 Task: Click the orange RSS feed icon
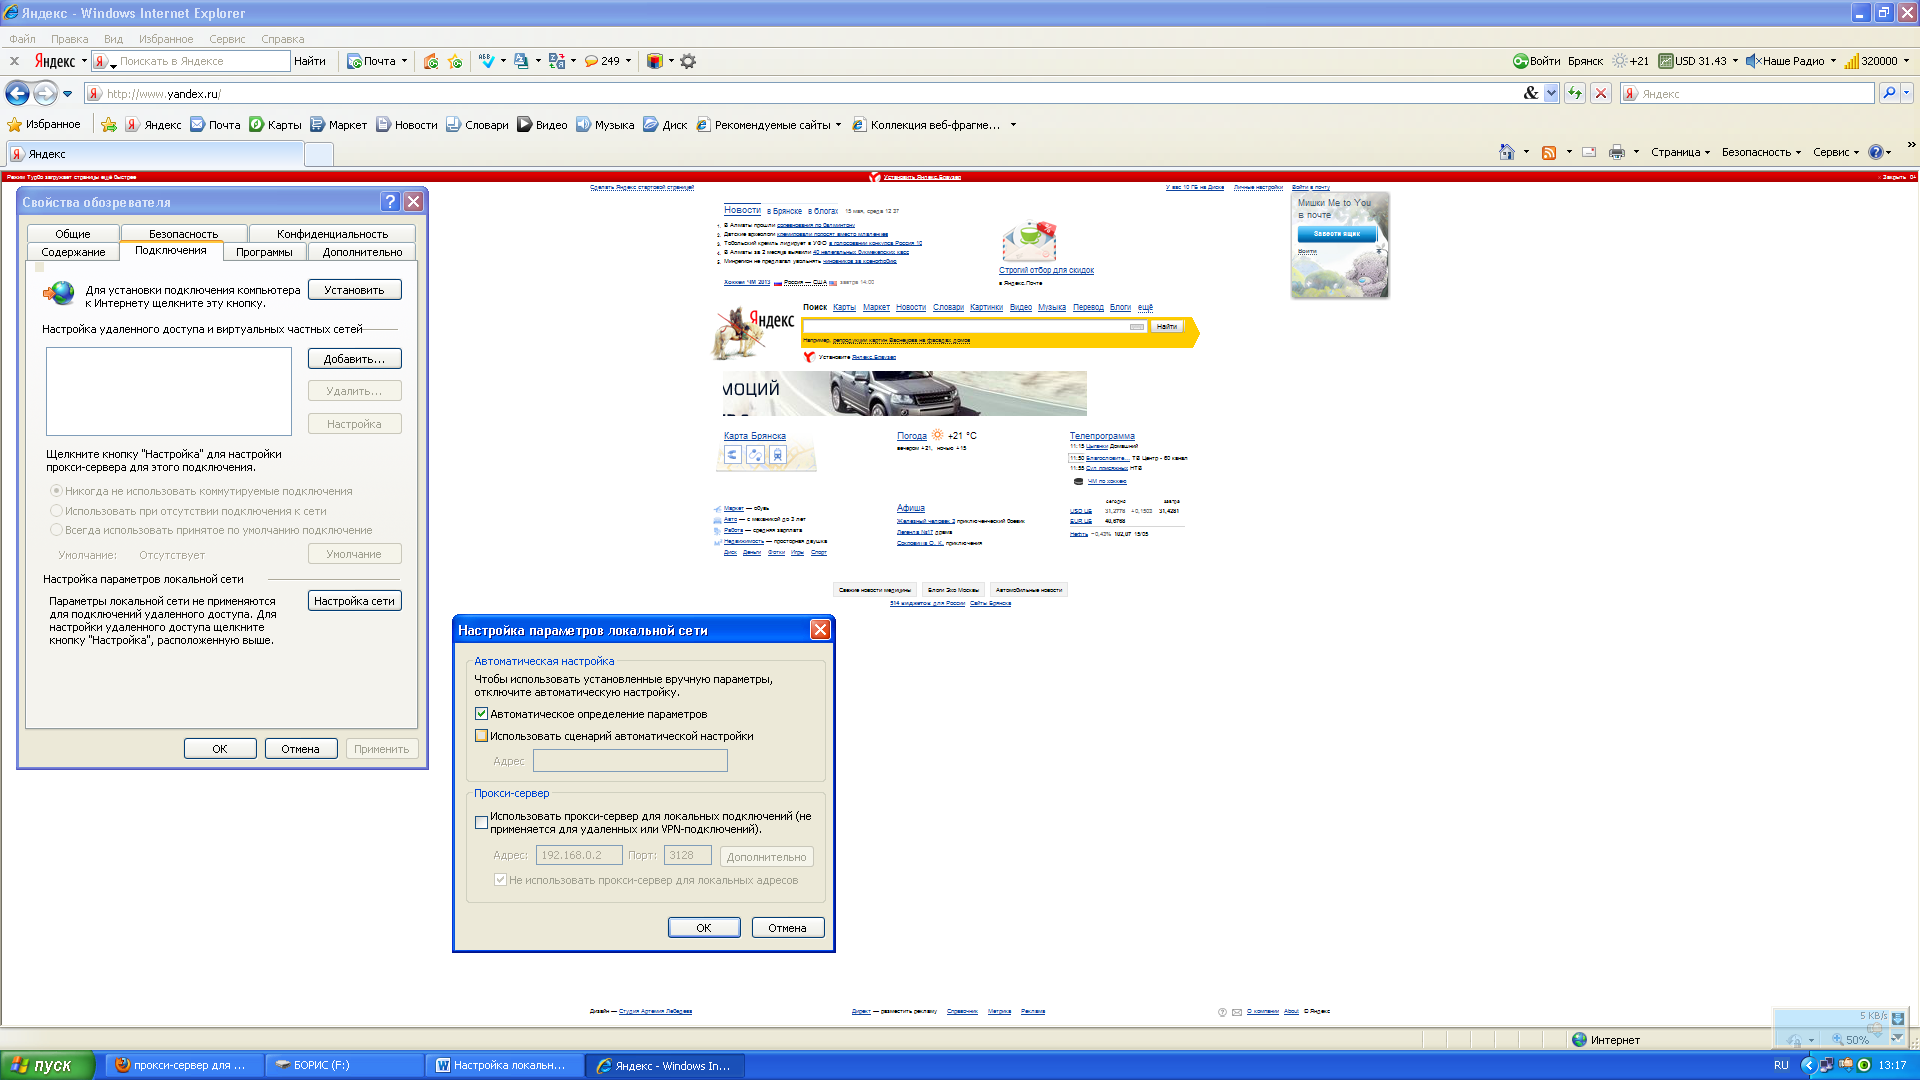coord(1549,152)
